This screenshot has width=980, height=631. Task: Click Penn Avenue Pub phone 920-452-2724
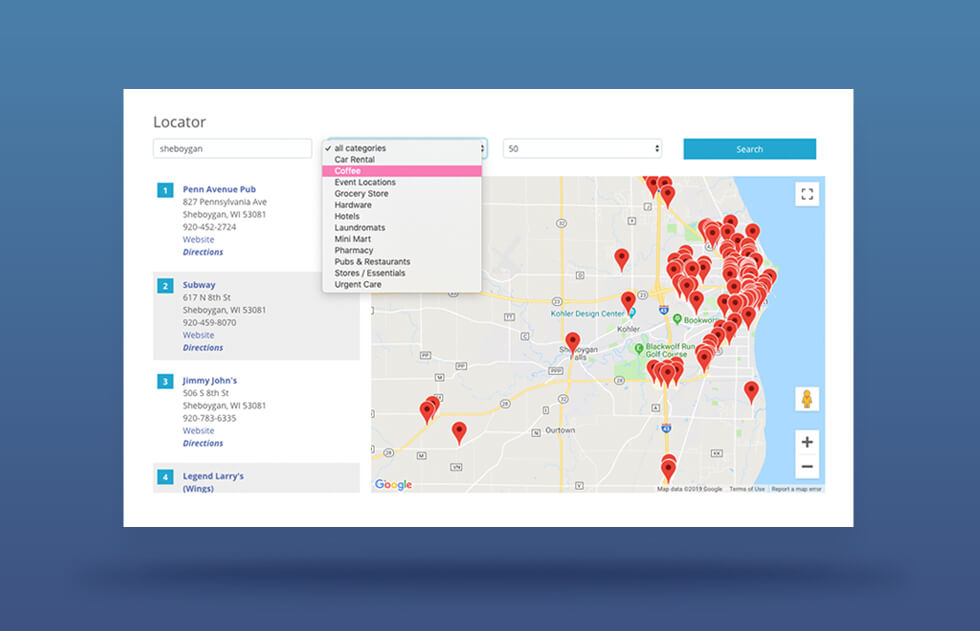pos(209,227)
